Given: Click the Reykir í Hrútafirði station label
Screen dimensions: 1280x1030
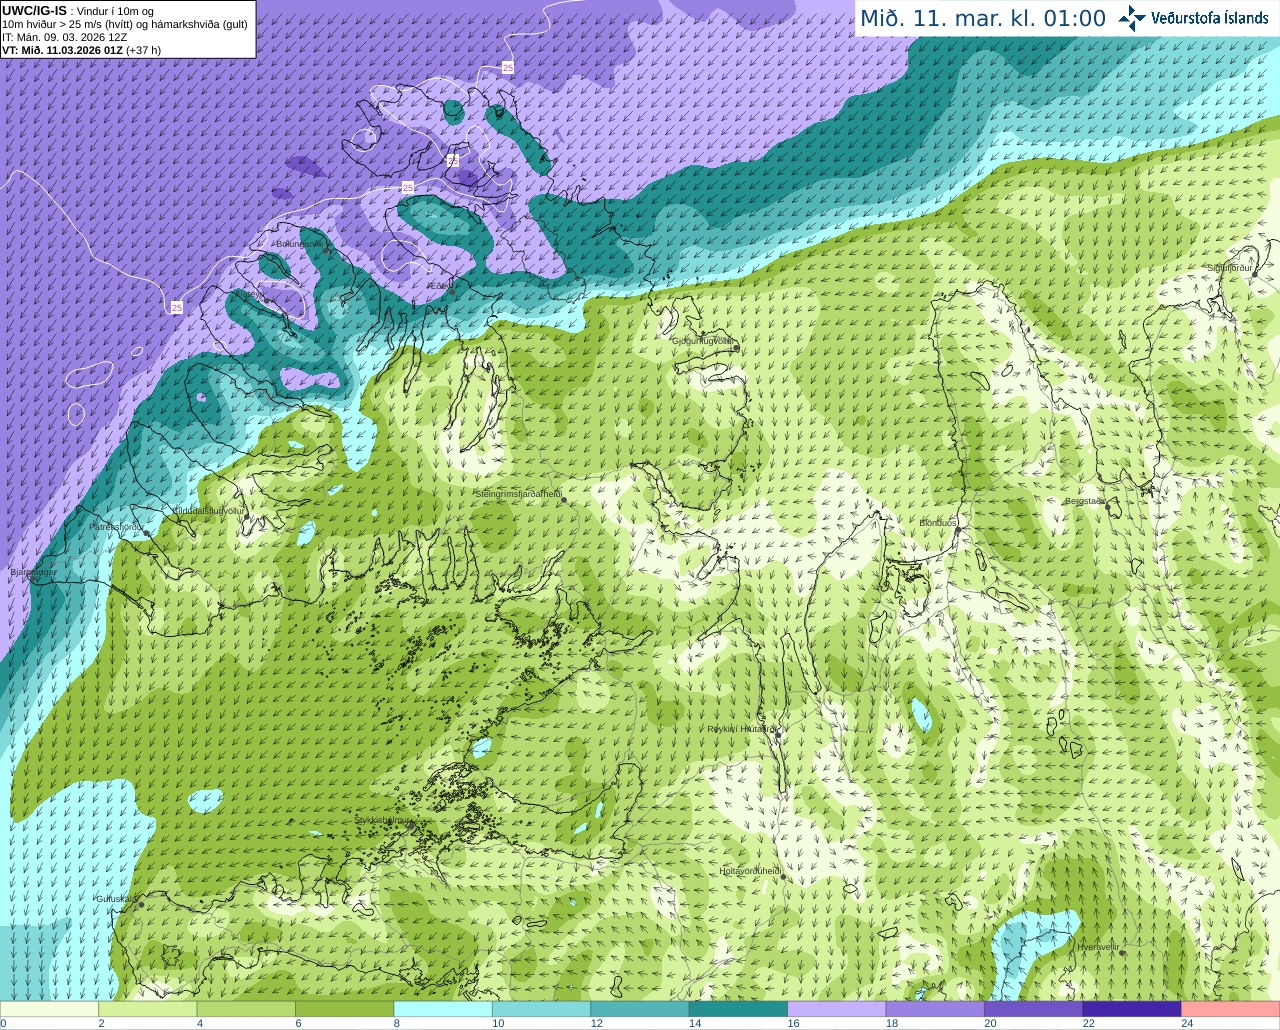Looking at the screenshot, I should click(741, 729).
